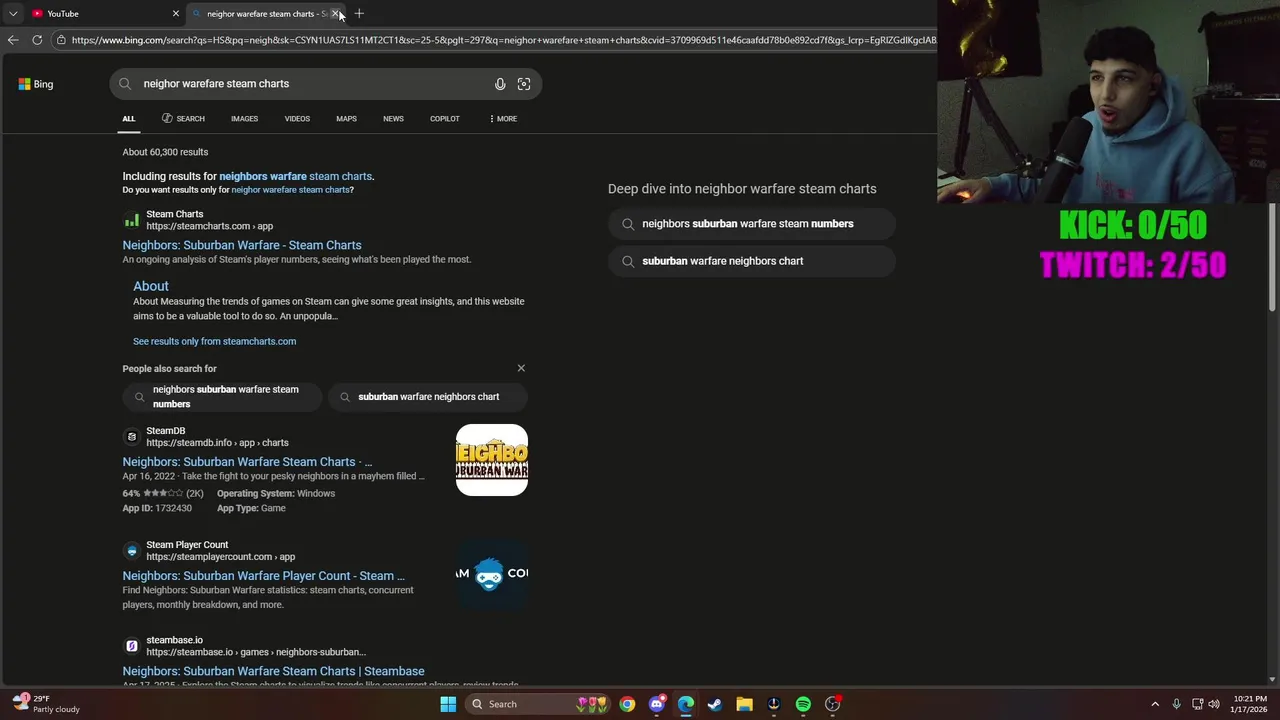Viewport: 1280px width, 720px height.
Task: Click See results only from steamcharts.com
Action: [x=214, y=341]
